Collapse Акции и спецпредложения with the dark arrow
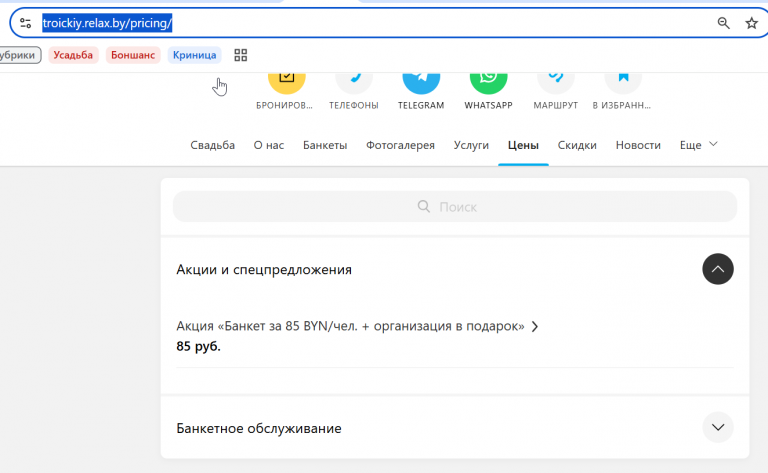The image size is (768, 473). [718, 269]
